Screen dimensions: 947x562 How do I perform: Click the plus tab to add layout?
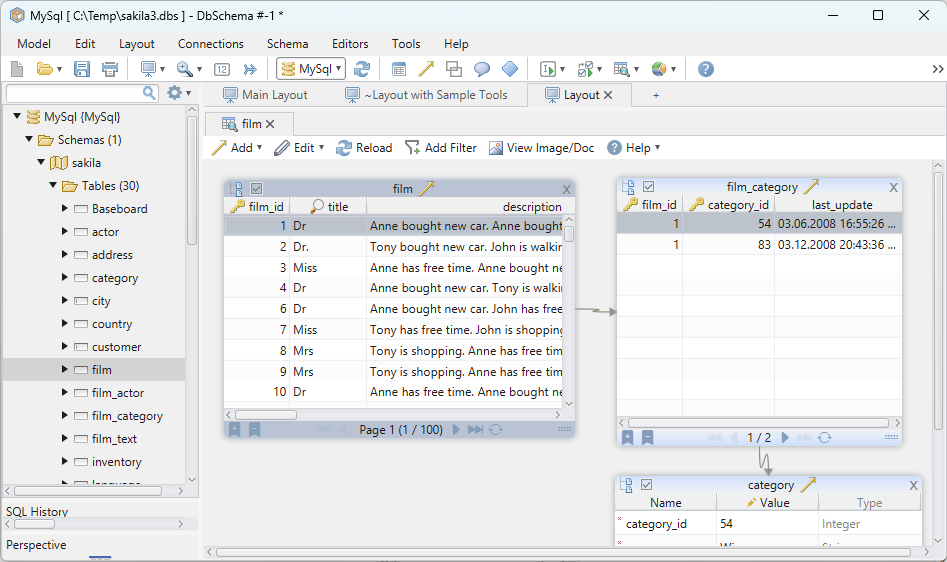[x=656, y=95]
